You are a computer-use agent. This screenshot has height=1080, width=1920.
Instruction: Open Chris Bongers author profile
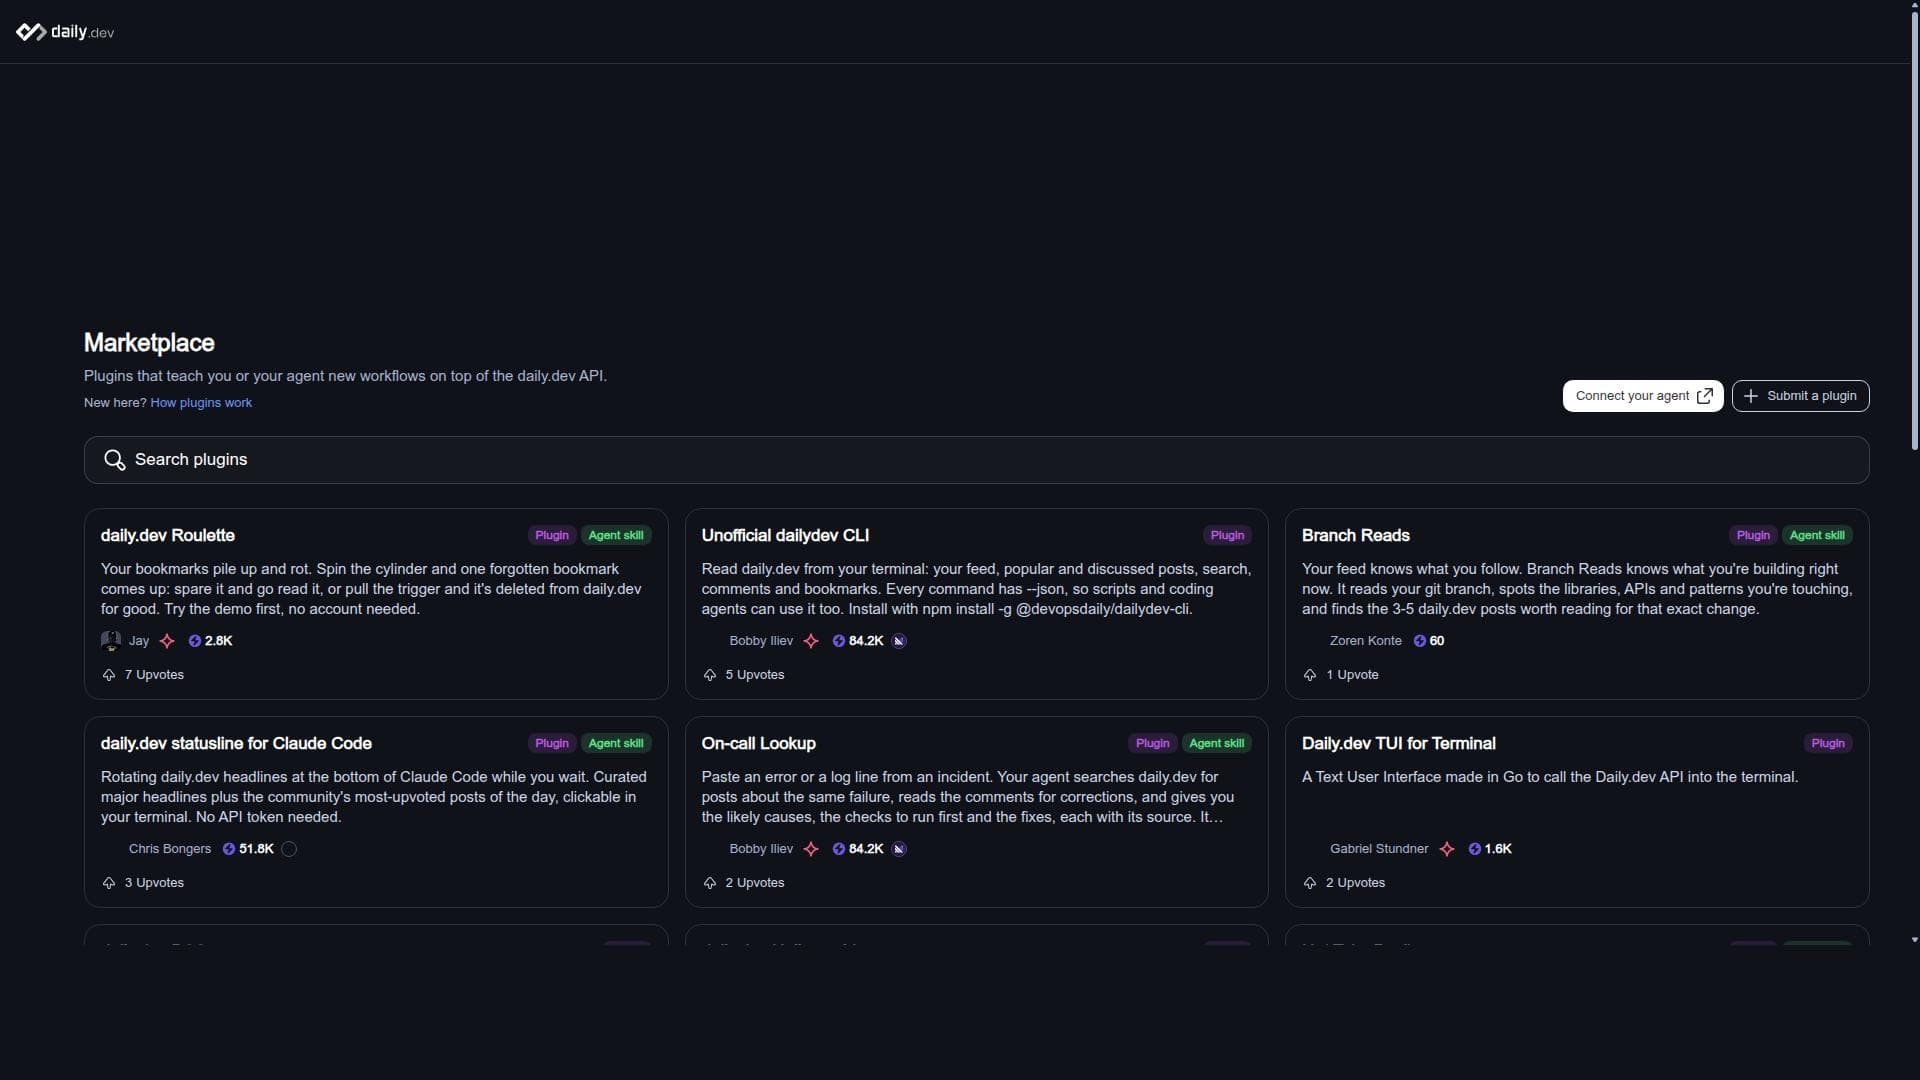click(170, 849)
